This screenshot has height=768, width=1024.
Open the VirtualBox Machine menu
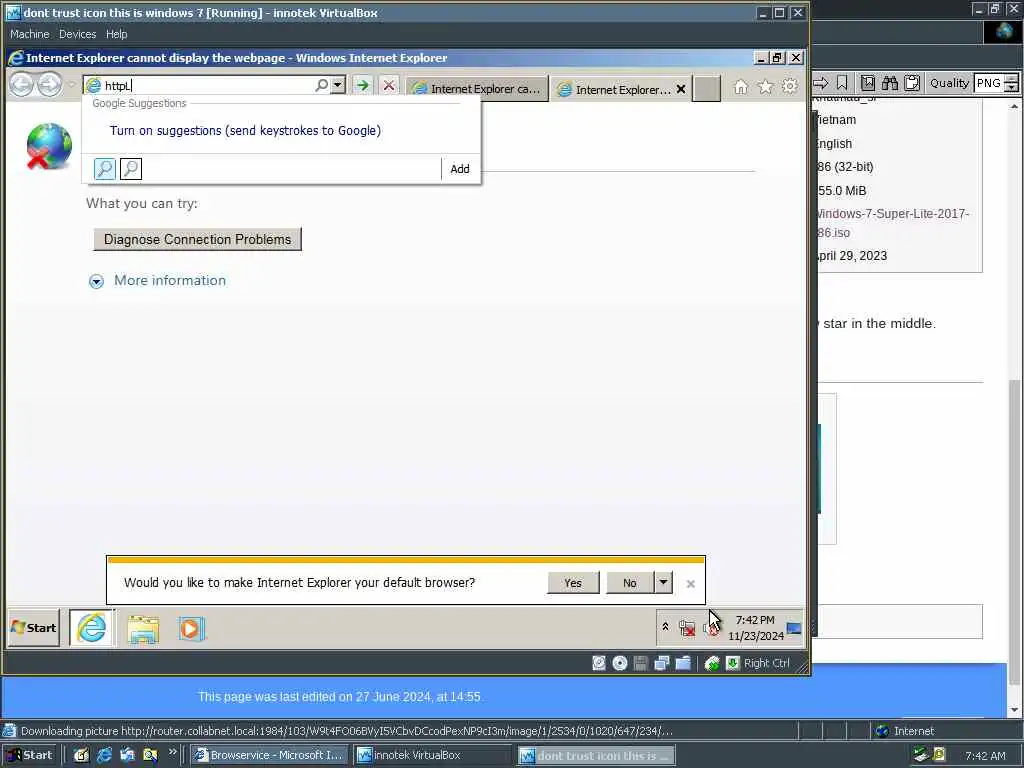tap(29, 34)
